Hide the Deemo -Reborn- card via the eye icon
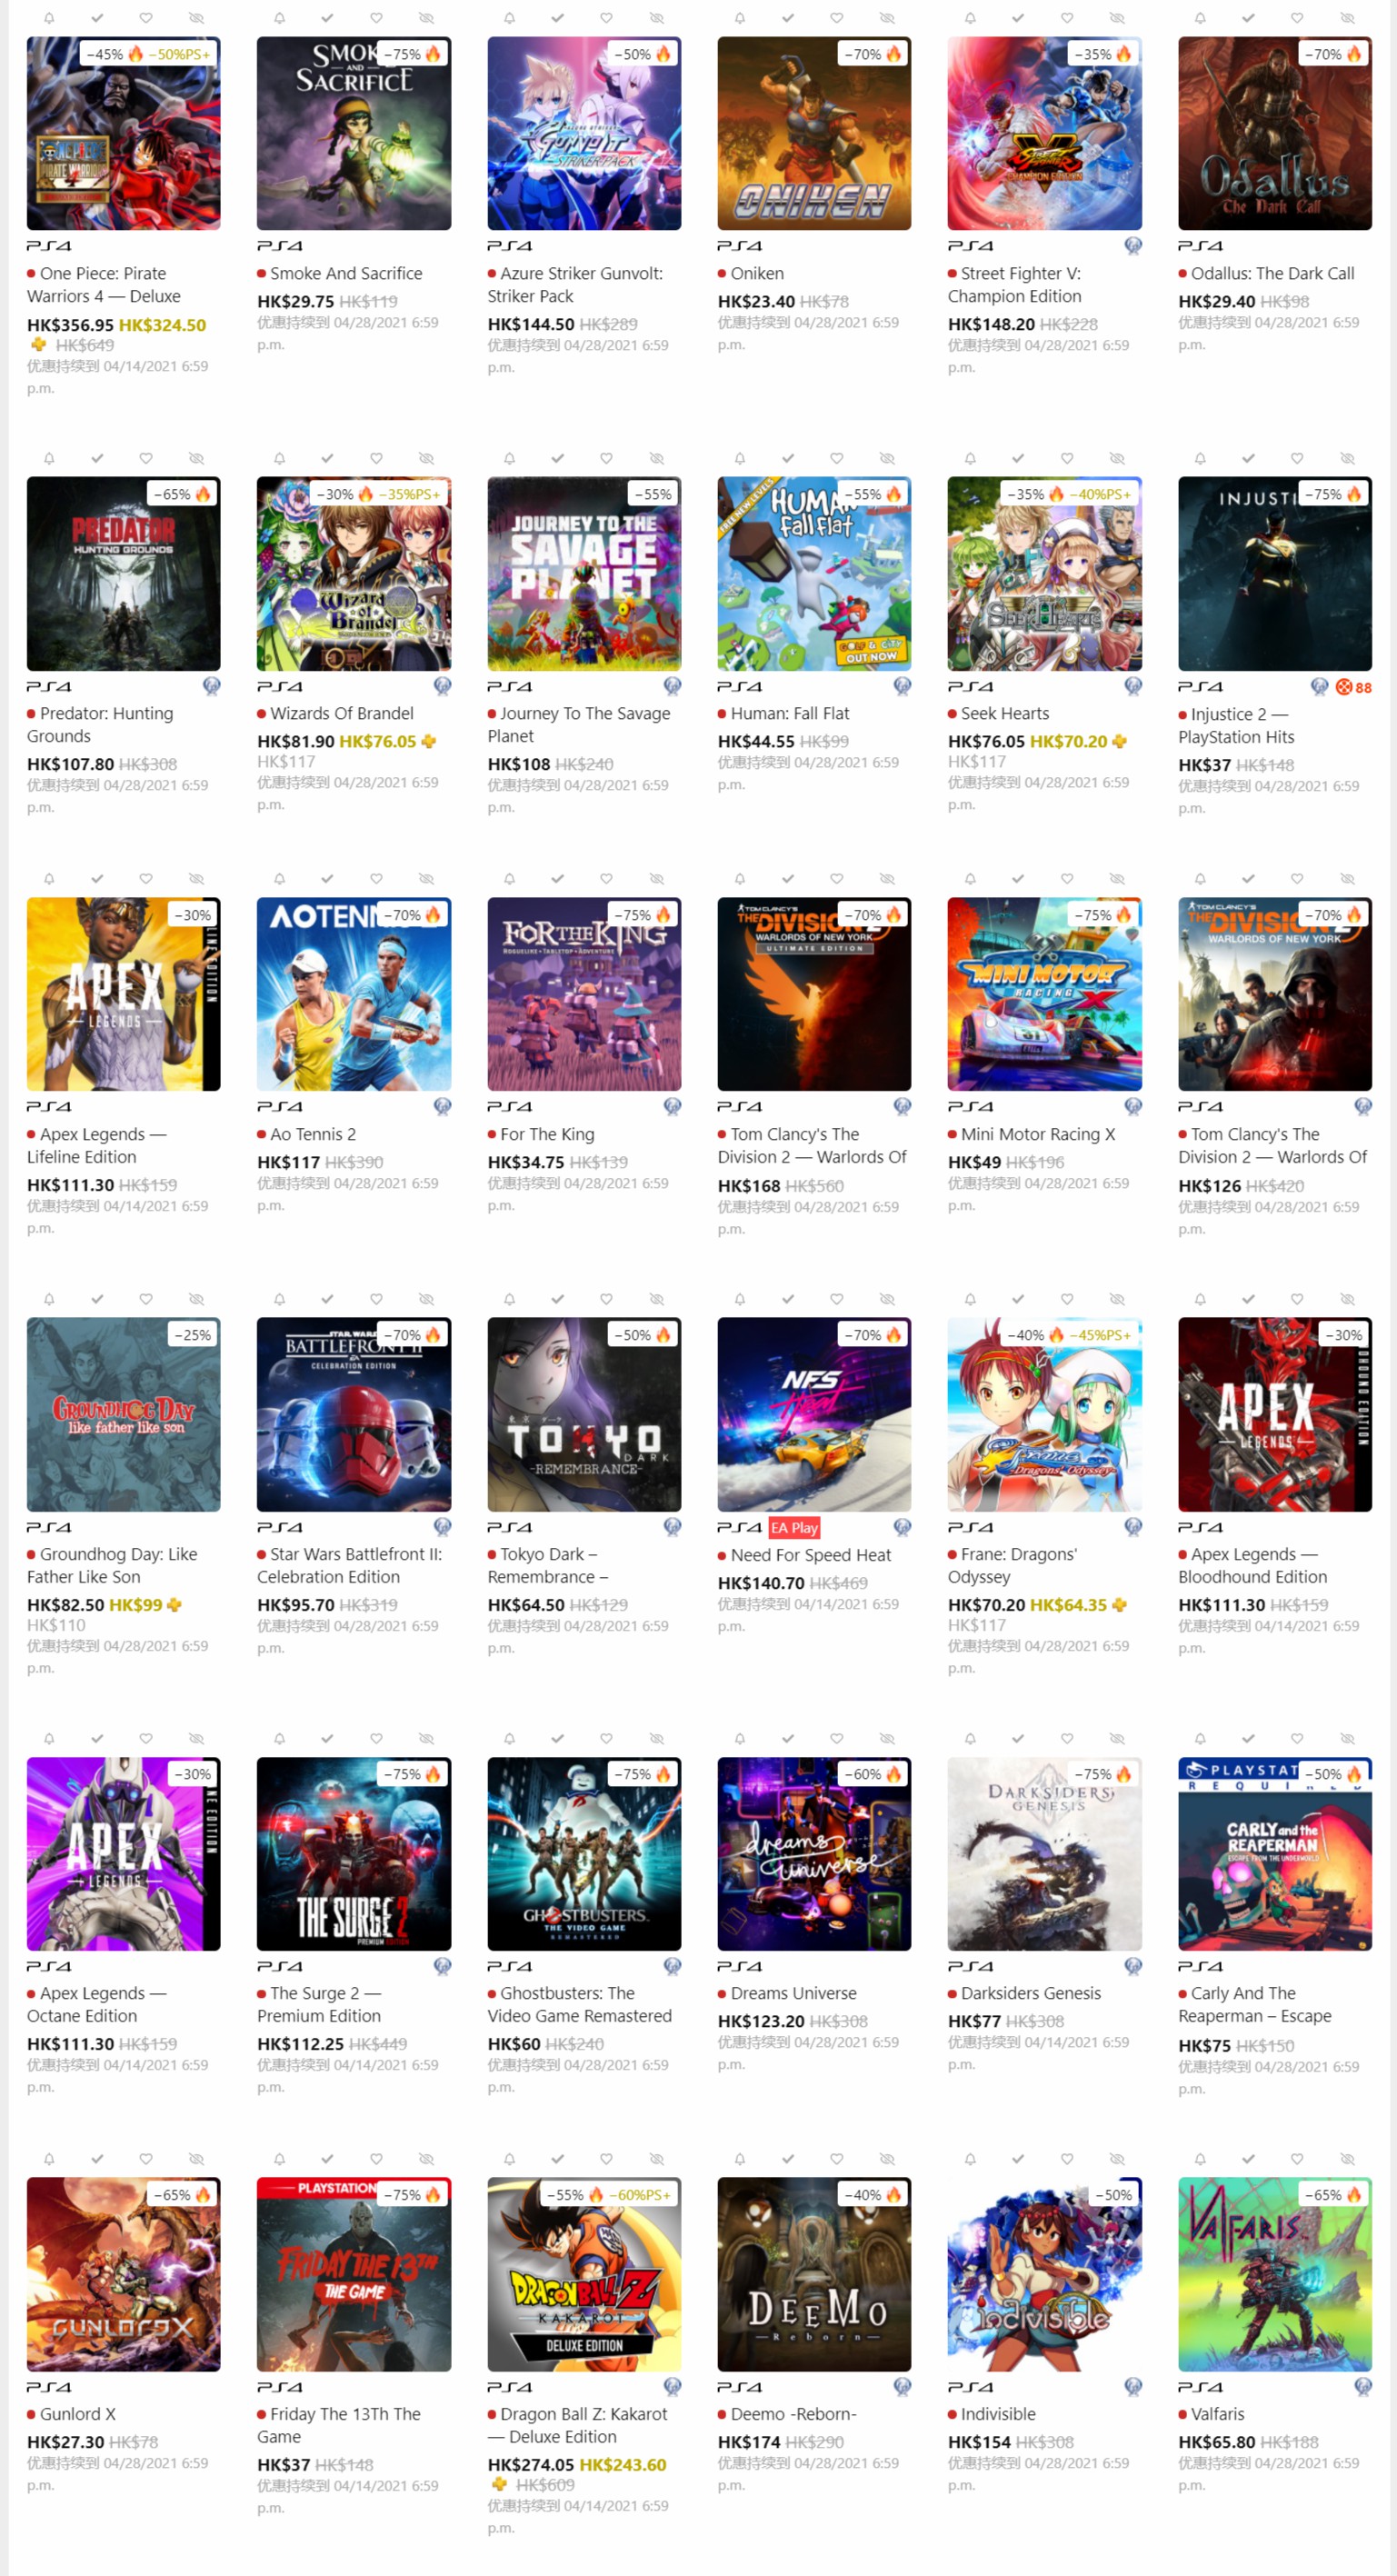Screen dimensions: 1397x2576 pos(886,2159)
